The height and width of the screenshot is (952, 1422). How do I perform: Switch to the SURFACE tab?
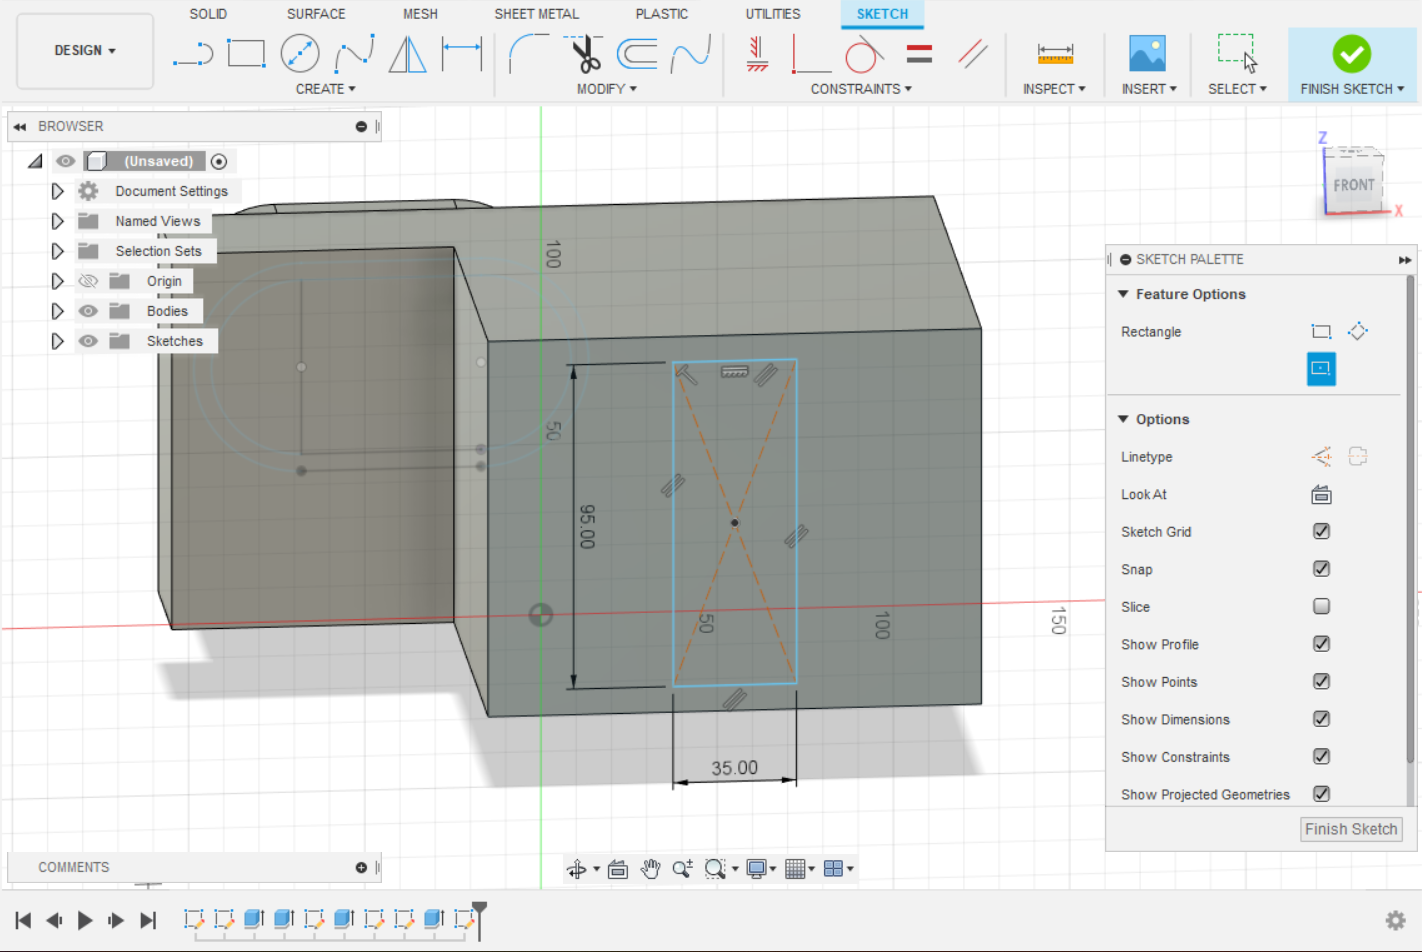[x=316, y=14]
